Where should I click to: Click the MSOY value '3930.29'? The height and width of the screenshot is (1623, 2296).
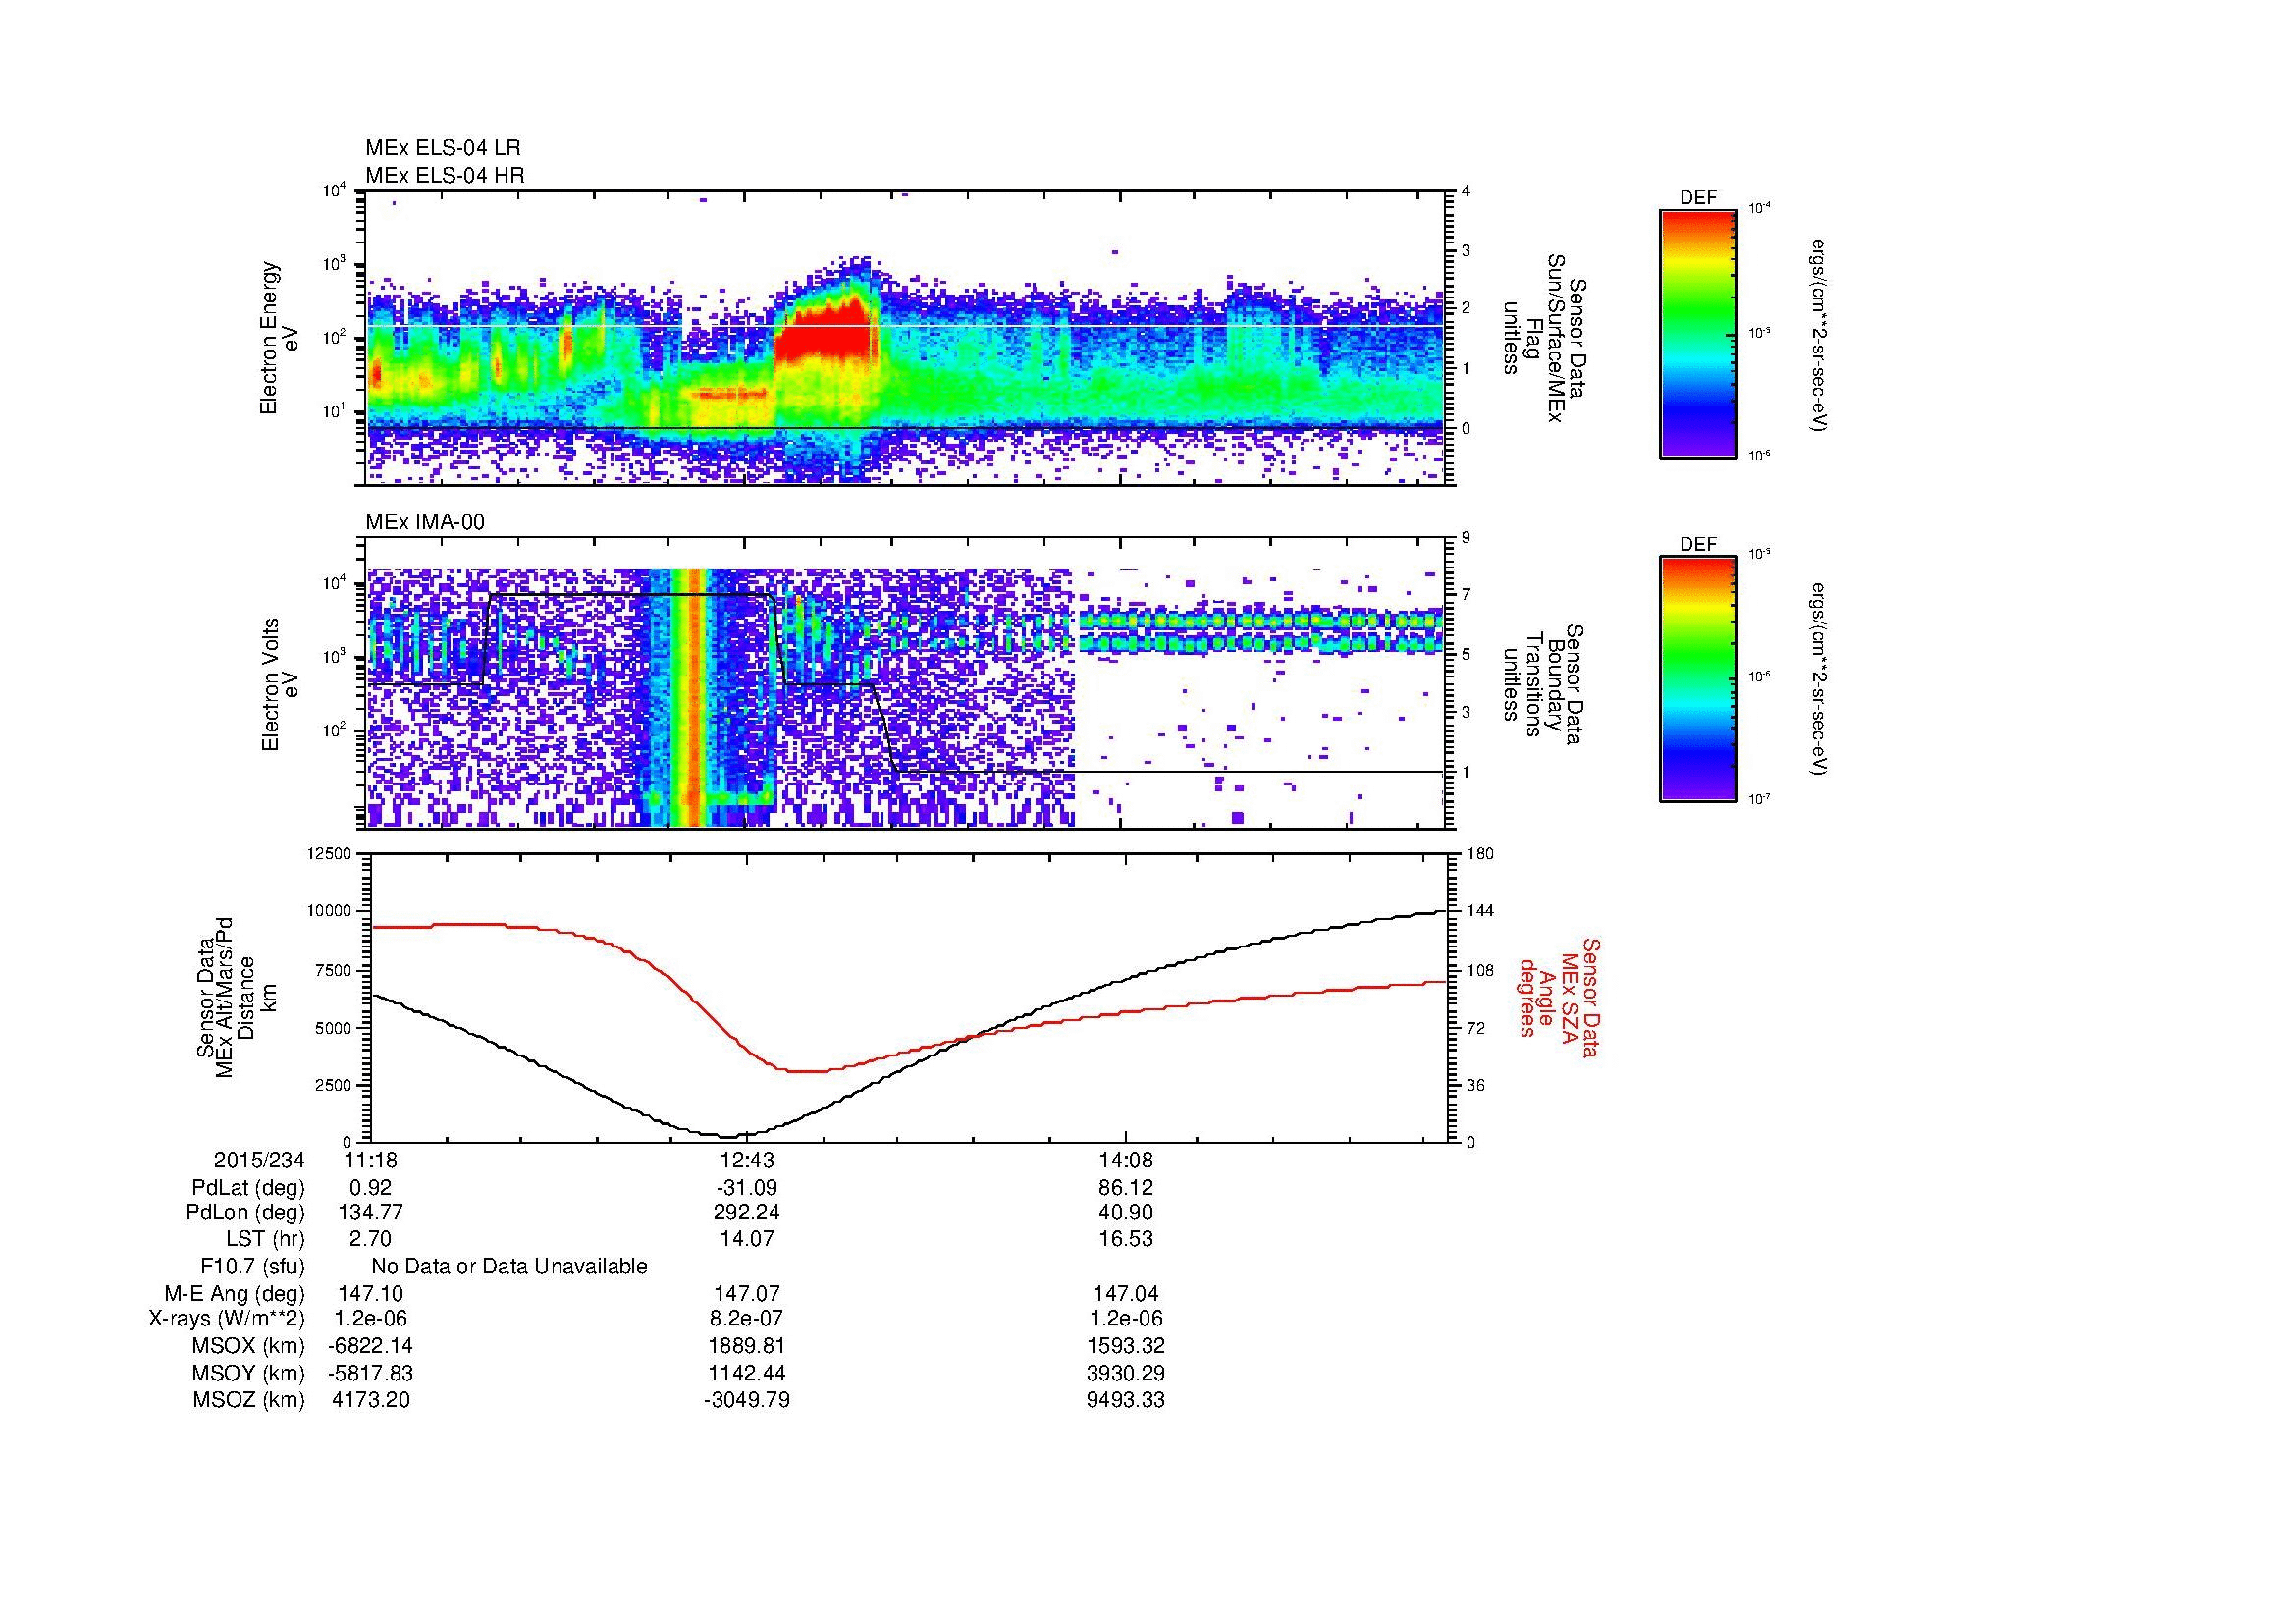point(1126,1373)
